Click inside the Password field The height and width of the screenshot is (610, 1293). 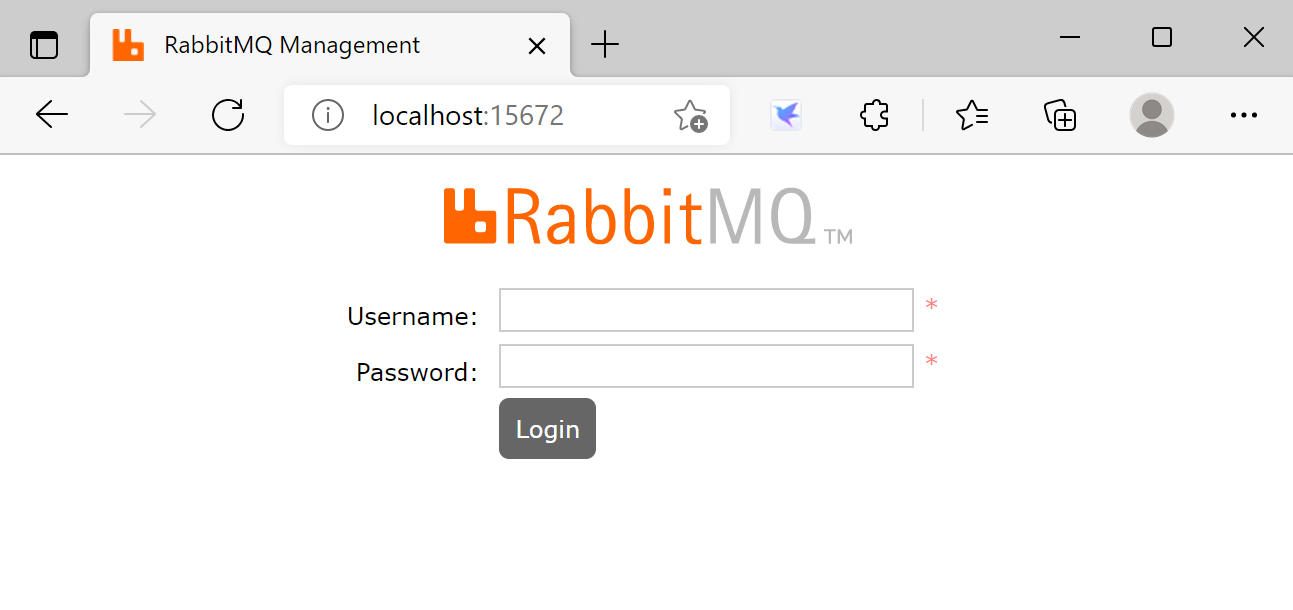(x=705, y=366)
